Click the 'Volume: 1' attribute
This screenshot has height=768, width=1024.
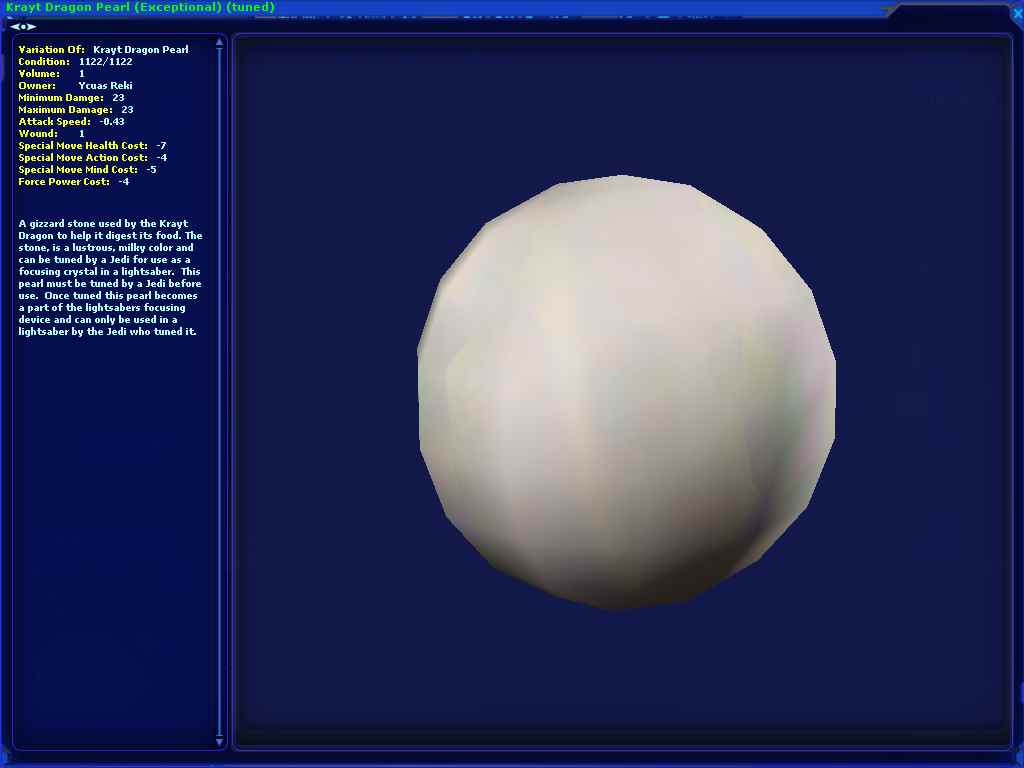pyautogui.click(x=52, y=74)
